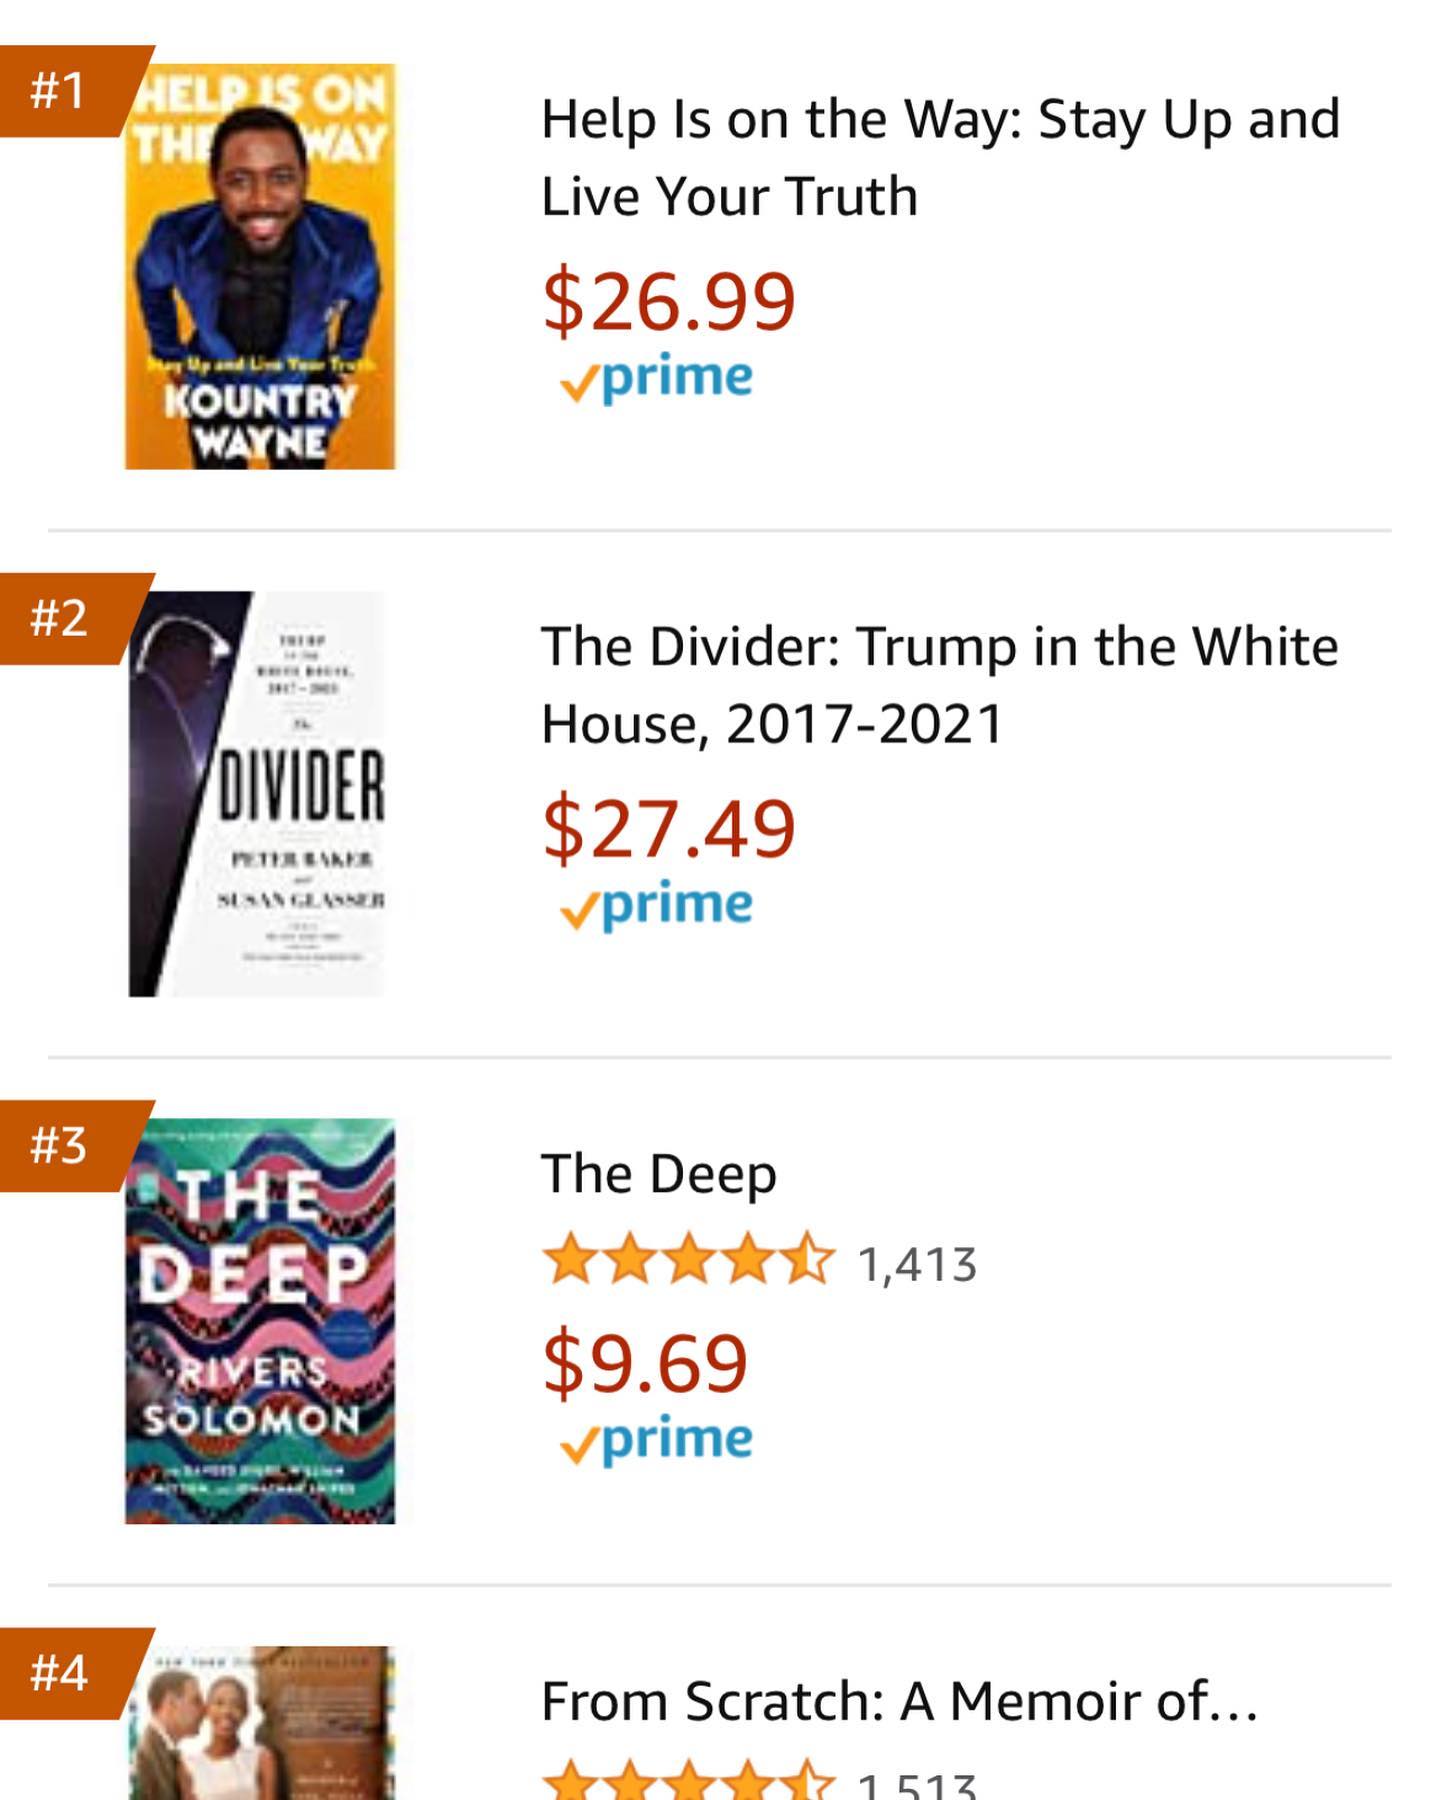View the 1,413 reviews for The Deep
The width and height of the screenshot is (1440, 1800).
coord(917,1264)
